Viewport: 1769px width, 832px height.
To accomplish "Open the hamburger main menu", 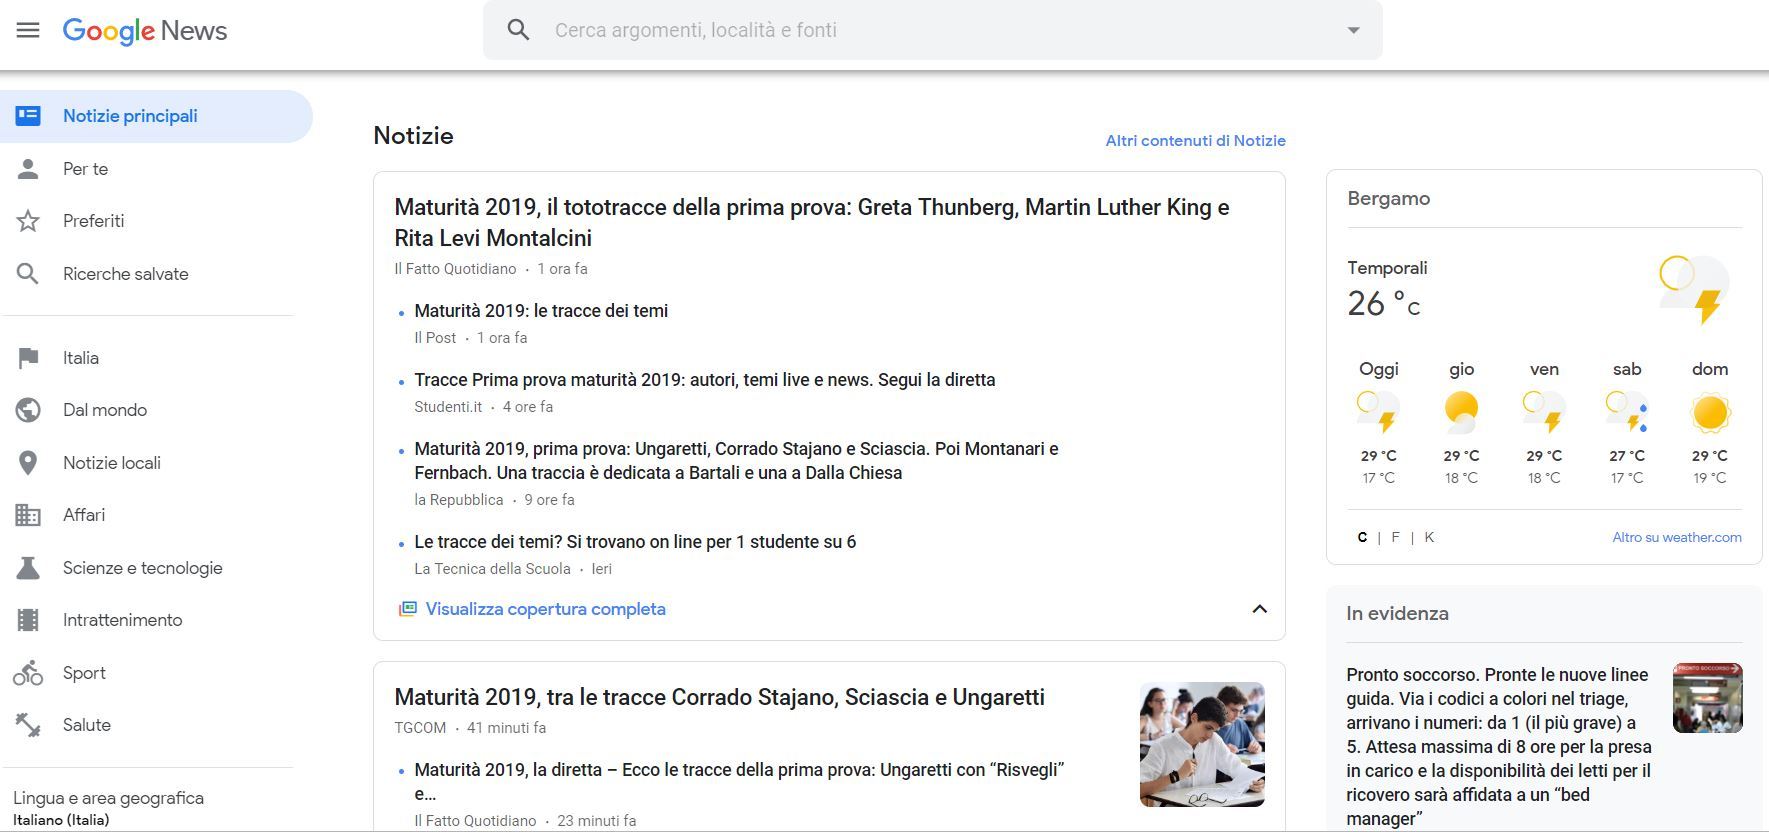I will coord(28,30).
